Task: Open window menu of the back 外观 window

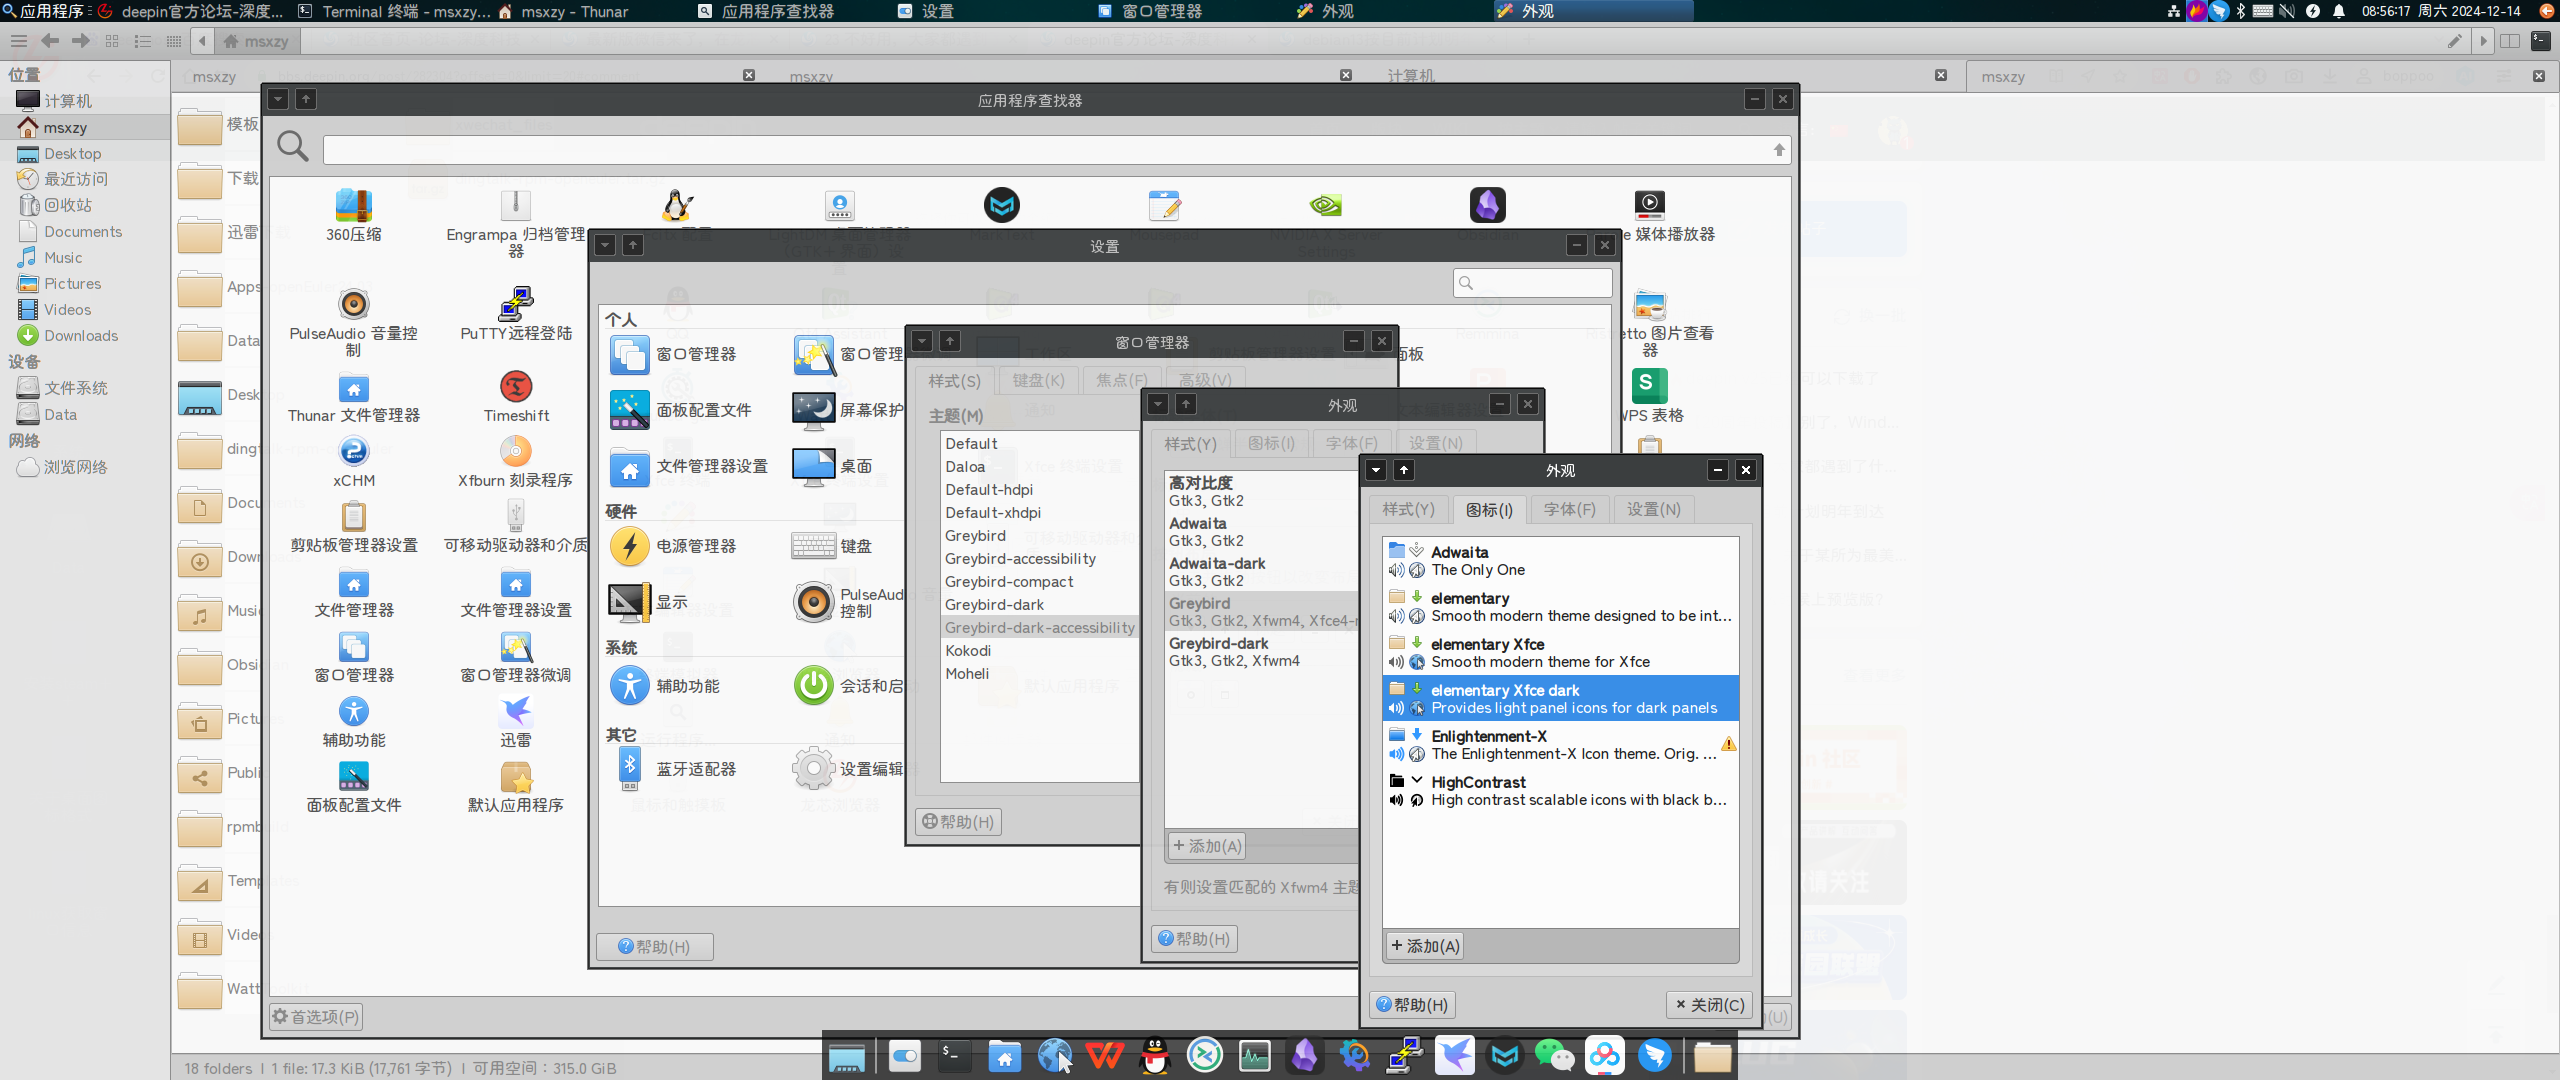Action: coord(1158,404)
